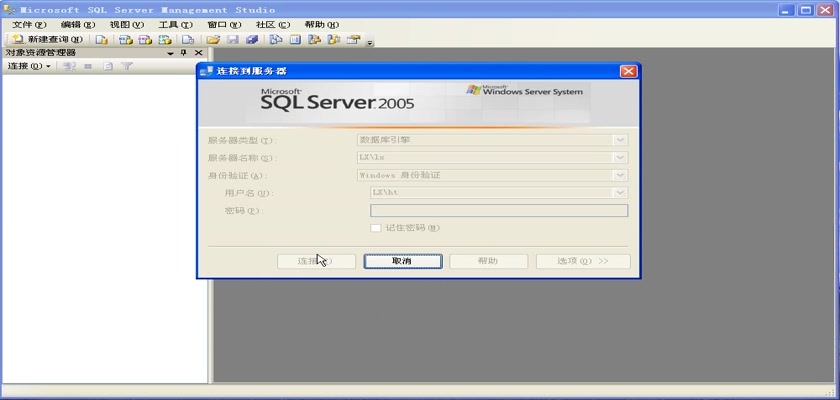Open a Database Engine Query from toolbar
Screen dimensions: 840x400
pos(101,40)
